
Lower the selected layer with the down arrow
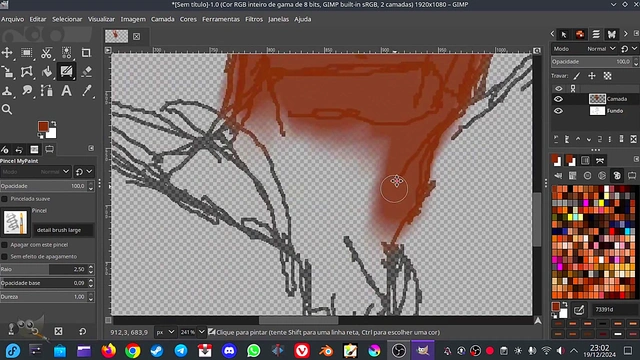[589, 139]
